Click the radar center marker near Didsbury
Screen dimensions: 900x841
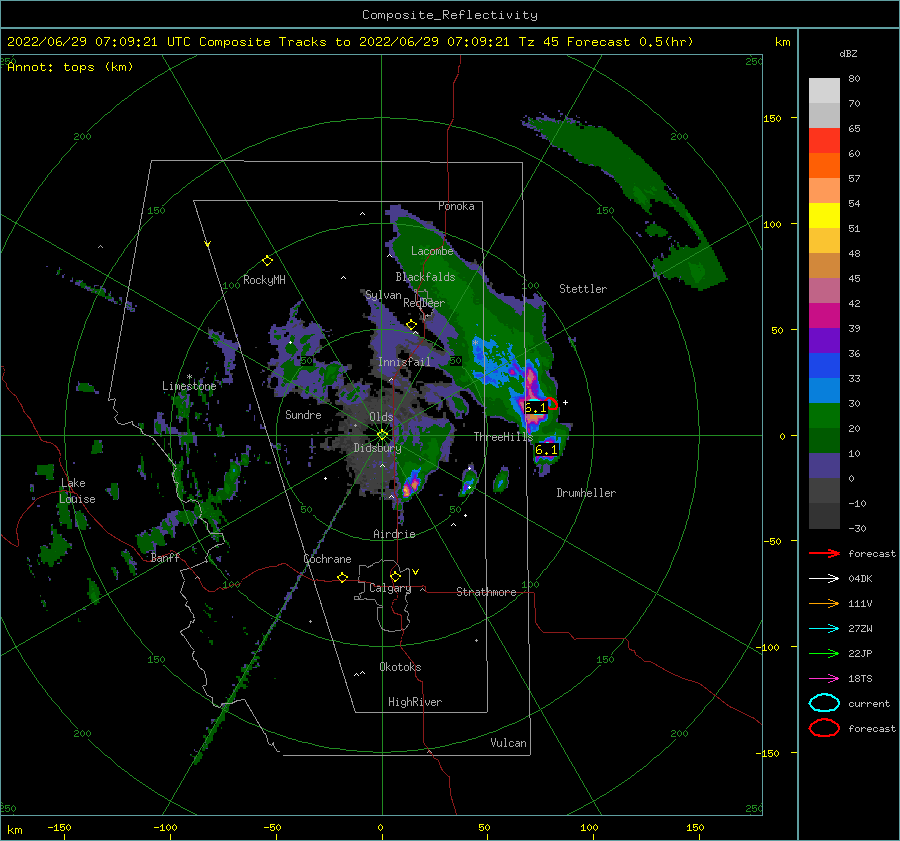click(382, 435)
